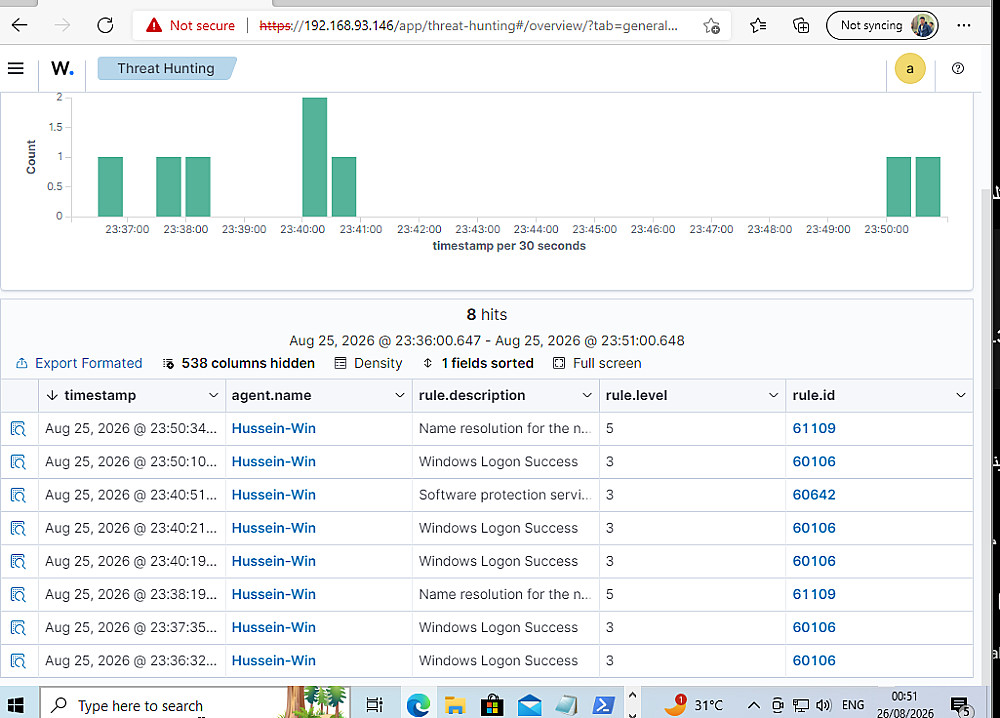Open the help icon in header
Screen dimensions: 1000x718
(957, 68)
